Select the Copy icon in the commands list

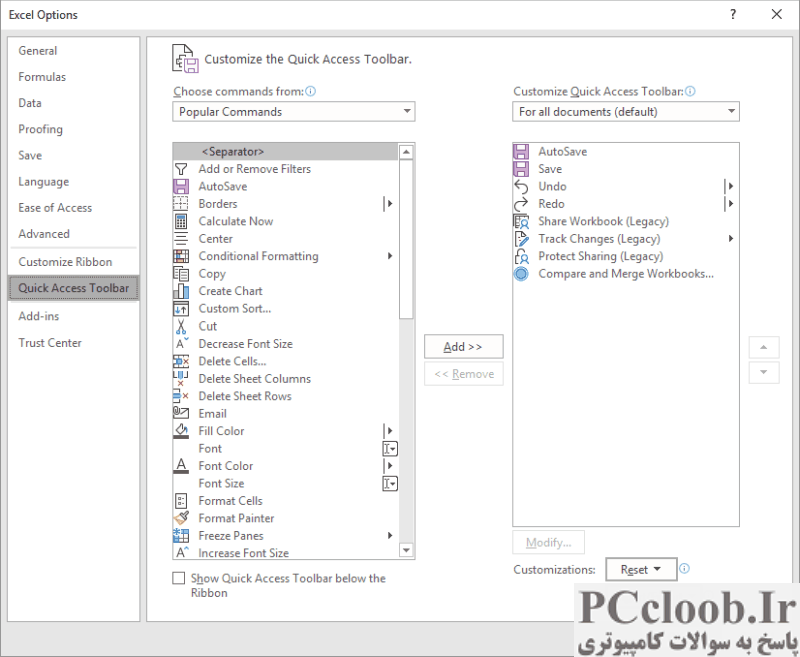181,274
